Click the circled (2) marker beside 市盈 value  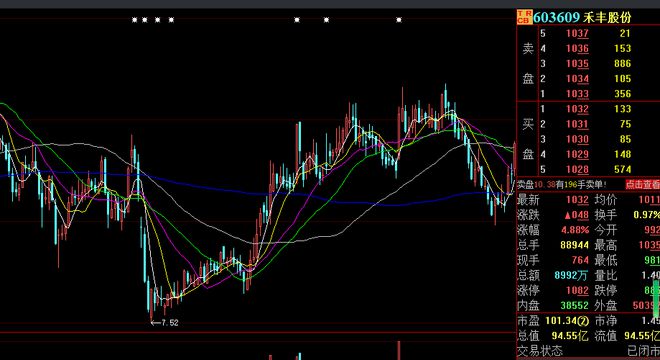[583, 321]
